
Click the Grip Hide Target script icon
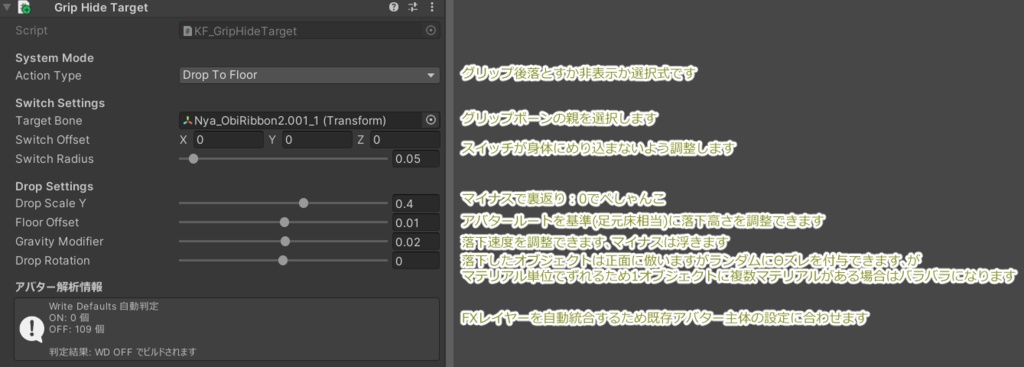coord(25,8)
